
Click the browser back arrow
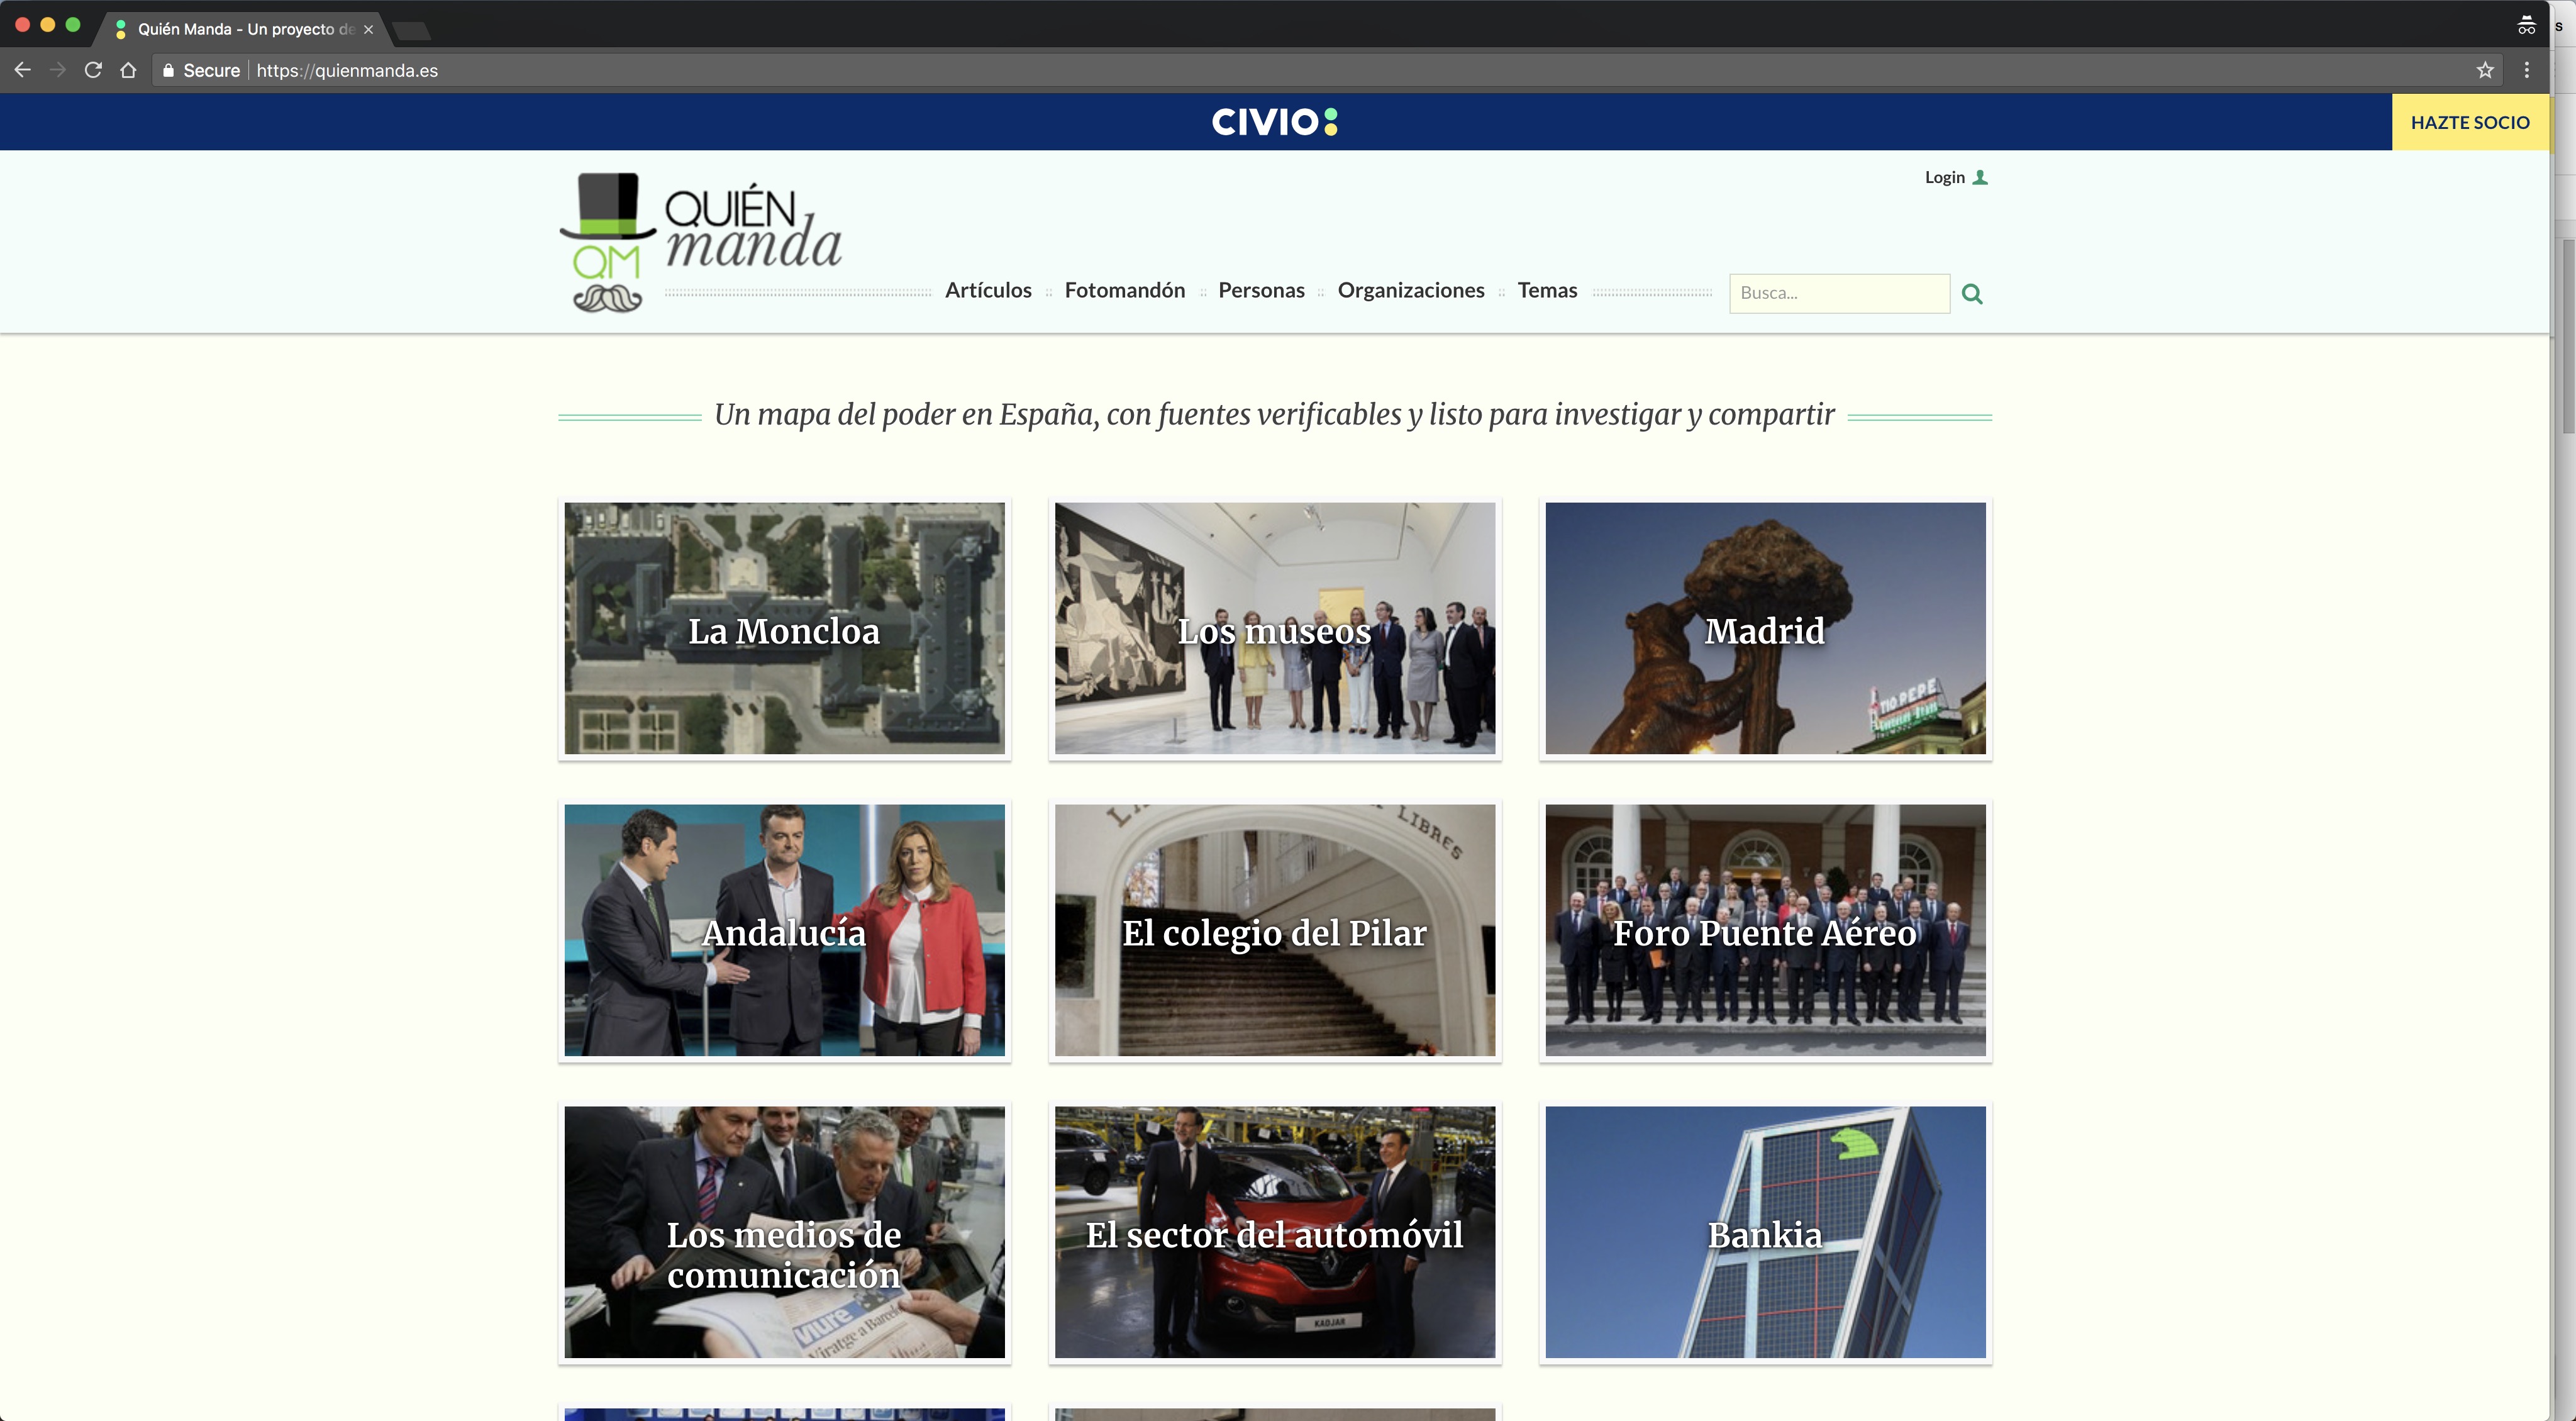(x=22, y=70)
